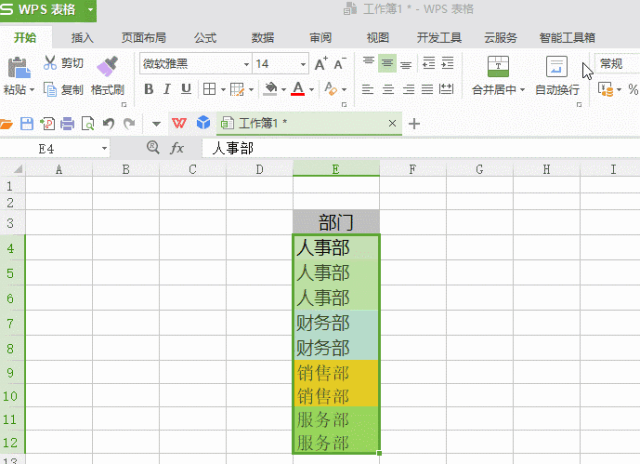Click the Print icon
The image size is (640, 464).
pos(67,123)
